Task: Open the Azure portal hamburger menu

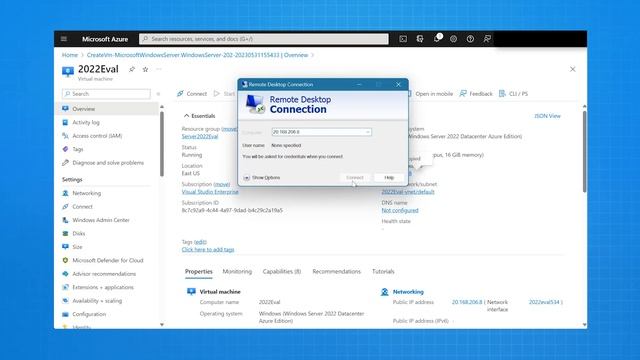Action: point(64,39)
